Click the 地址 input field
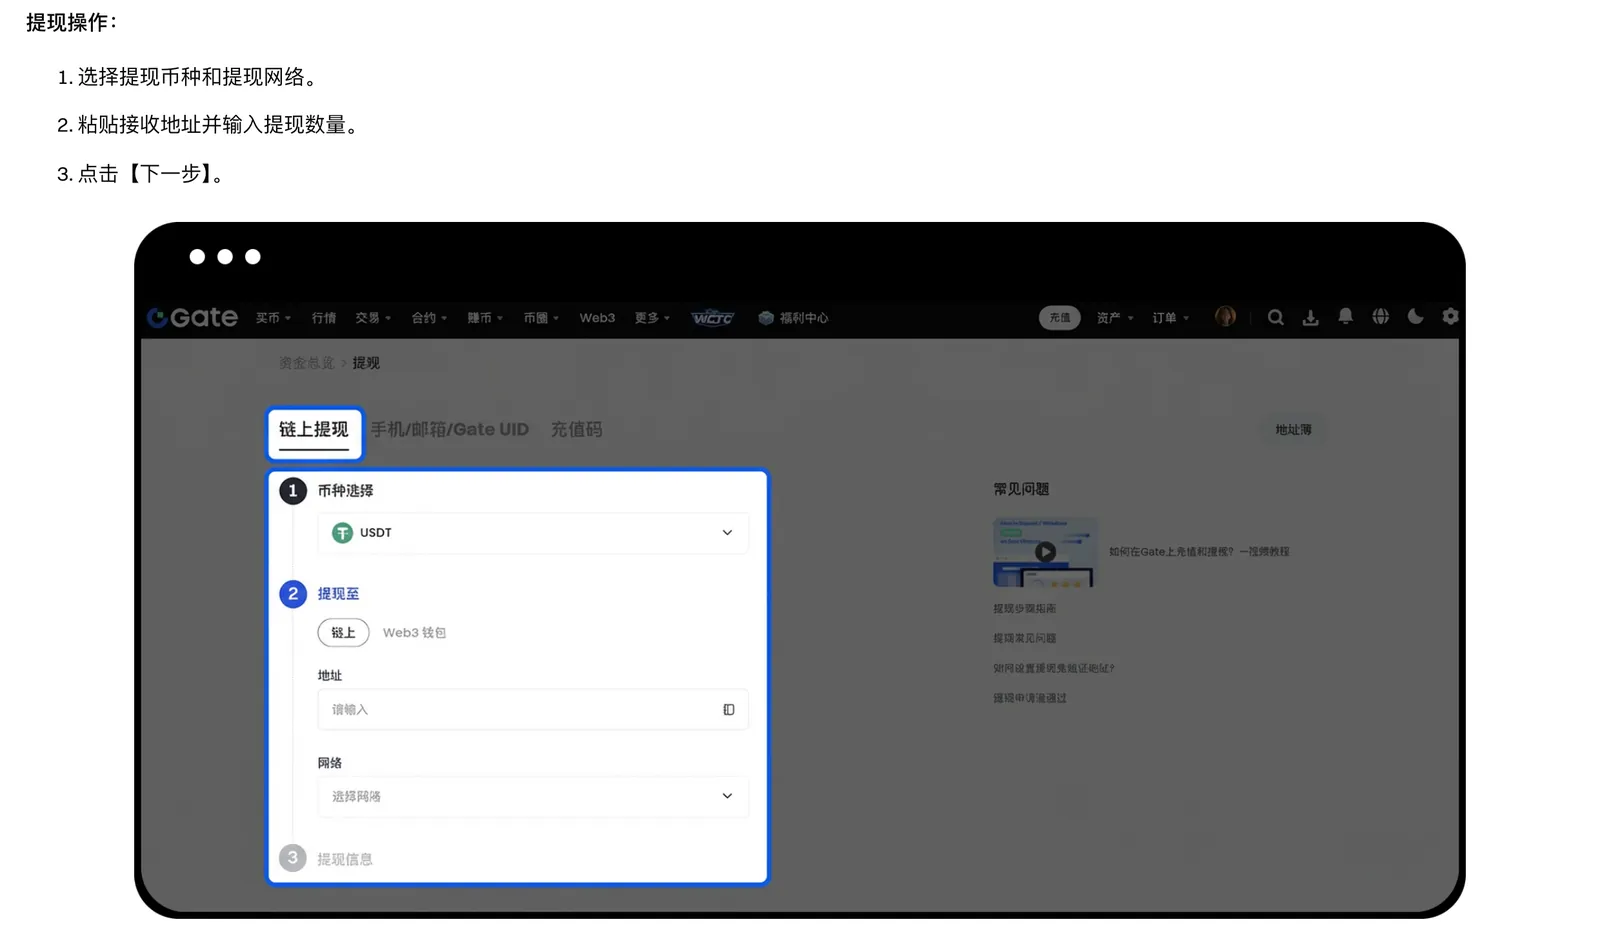The image size is (1600, 944). click(533, 710)
